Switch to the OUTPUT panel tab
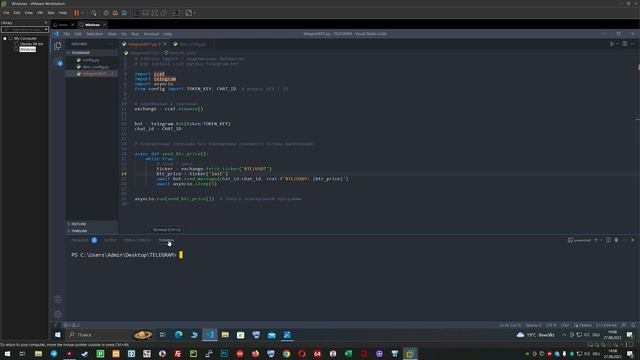The height and width of the screenshot is (360, 640). pyautogui.click(x=110, y=240)
